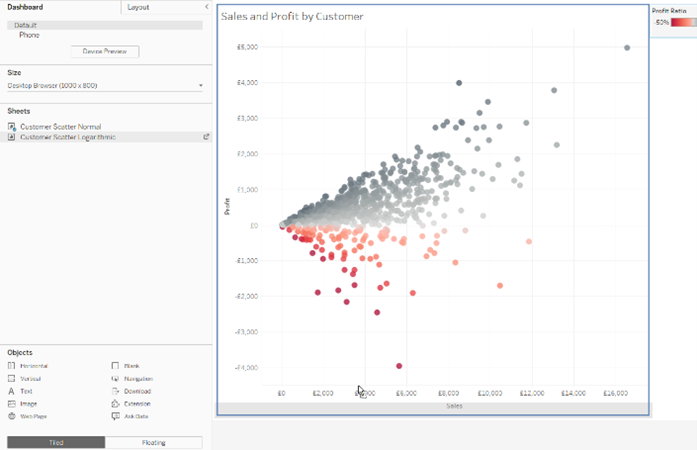This screenshot has width=697, height=450.
Task: Click the Ask Data object label
Action: [x=136, y=417]
